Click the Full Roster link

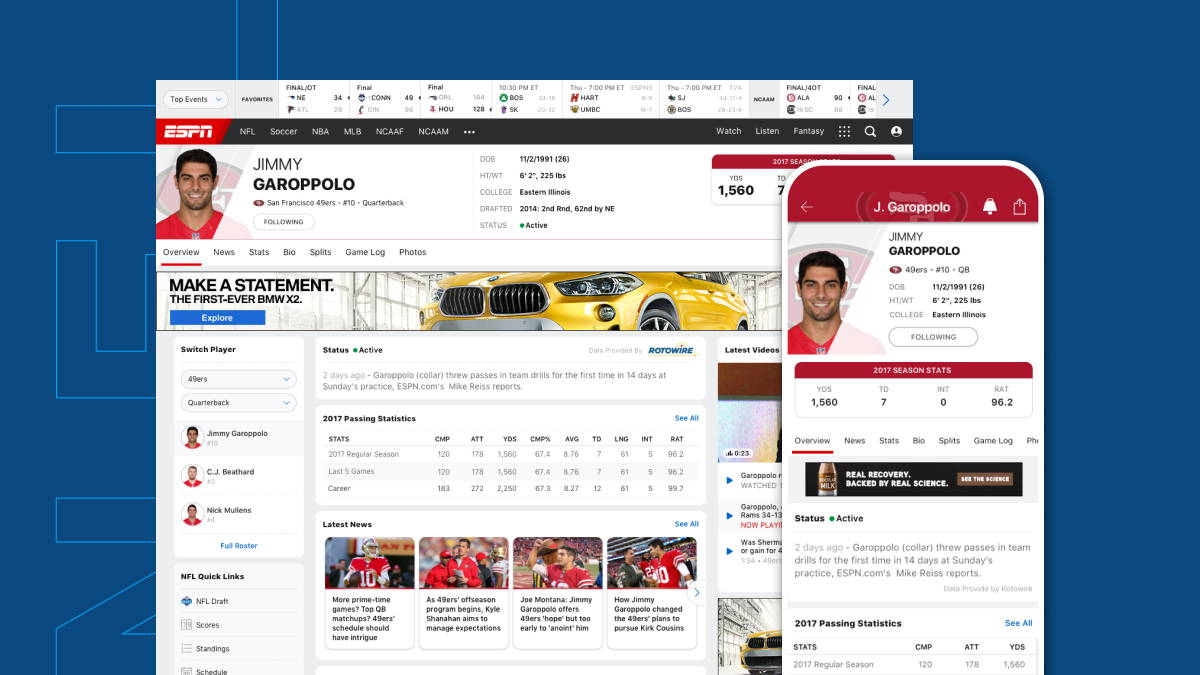click(239, 546)
